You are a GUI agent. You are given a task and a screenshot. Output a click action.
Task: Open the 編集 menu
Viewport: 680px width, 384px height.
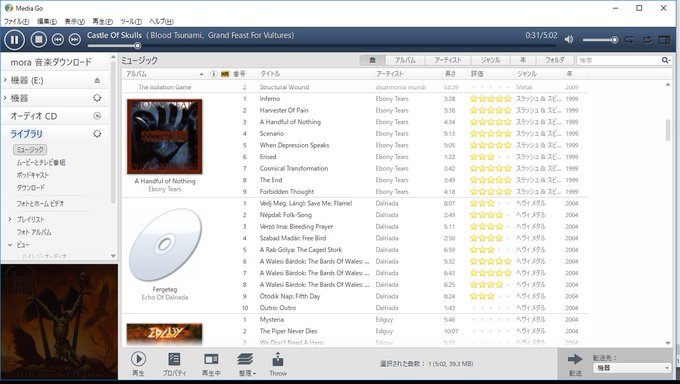tap(47, 21)
